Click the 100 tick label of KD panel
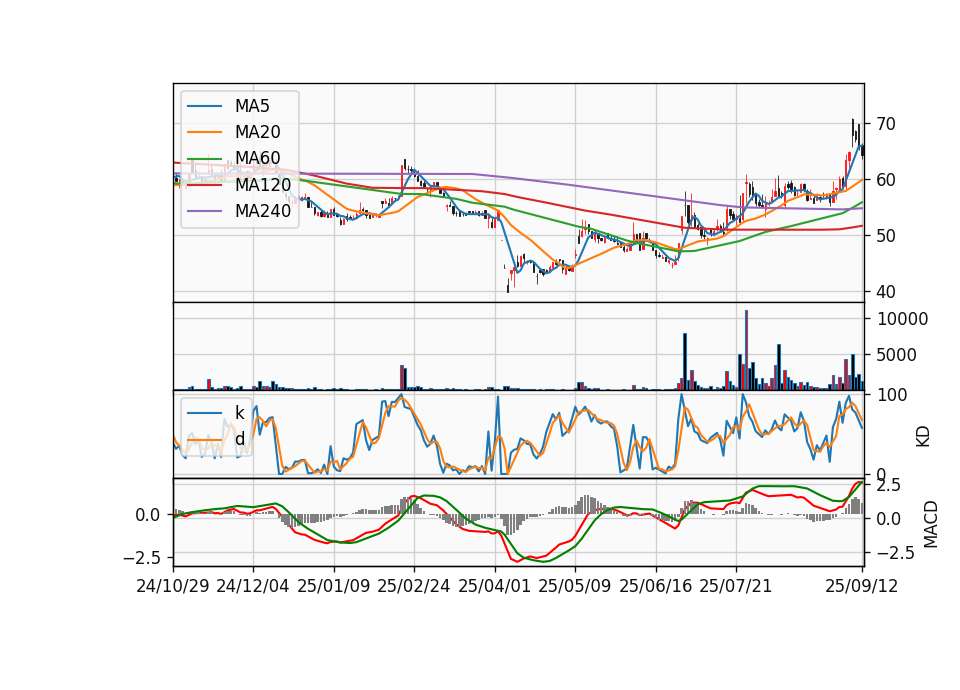This screenshot has height=690, width=960. point(892,395)
